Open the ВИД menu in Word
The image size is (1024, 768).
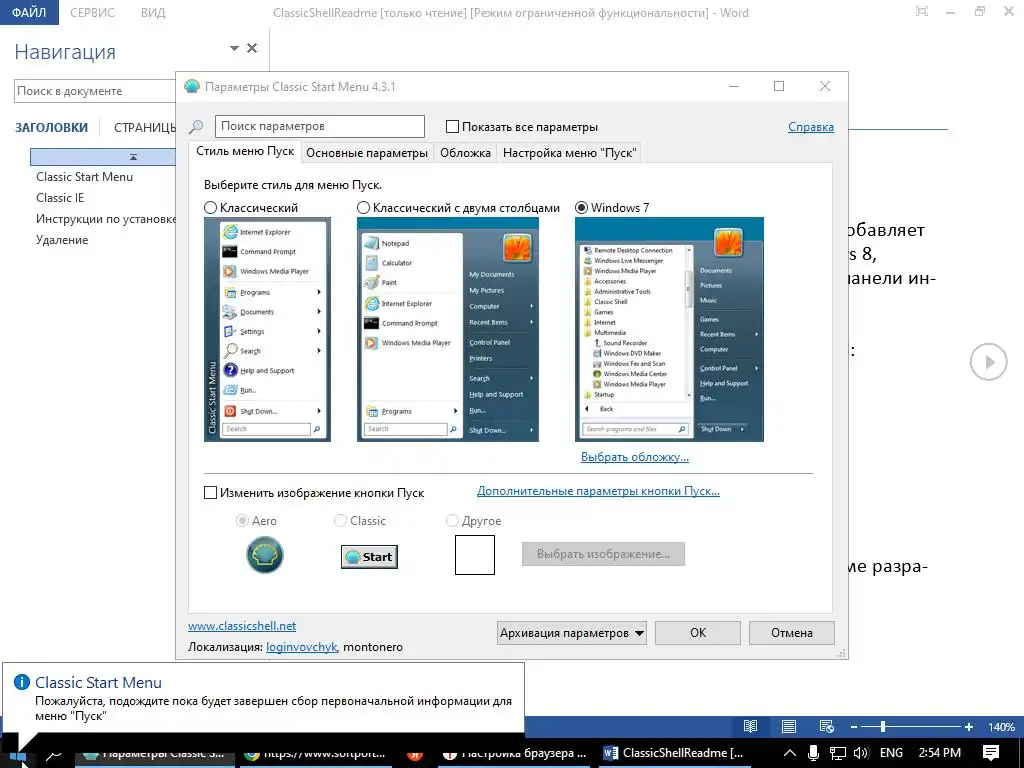153,12
